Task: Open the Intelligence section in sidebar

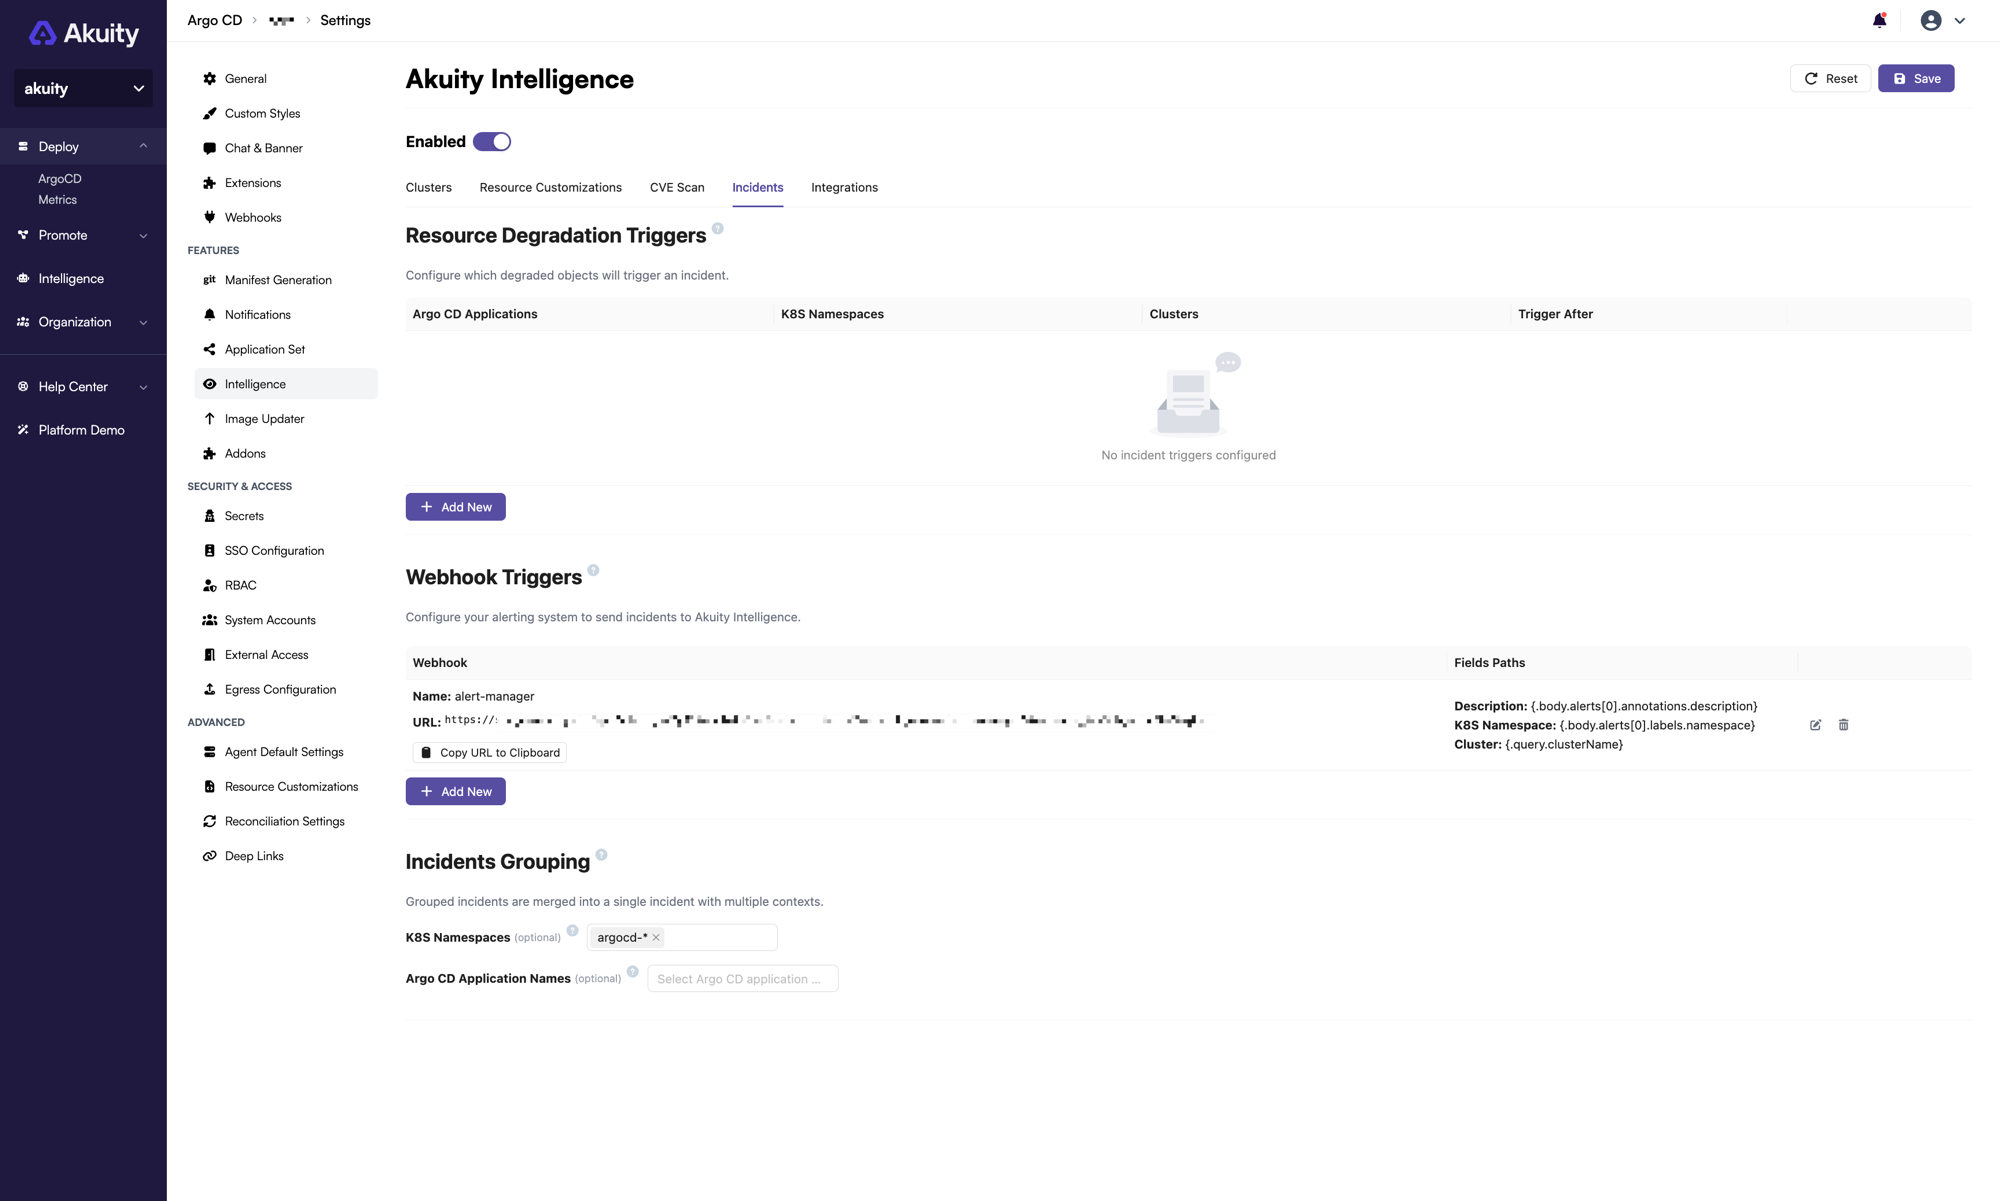Action: pos(70,278)
